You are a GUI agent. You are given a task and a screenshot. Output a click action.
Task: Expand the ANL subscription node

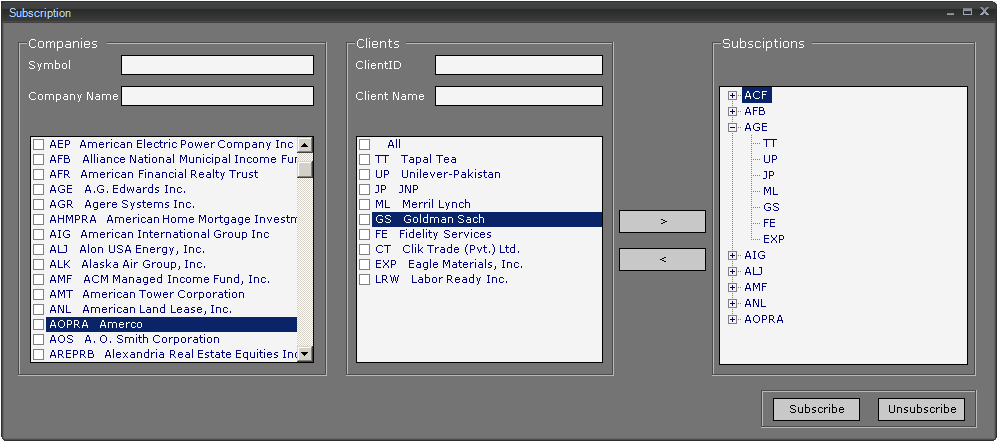pyautogui.click(x=733, y=303)
